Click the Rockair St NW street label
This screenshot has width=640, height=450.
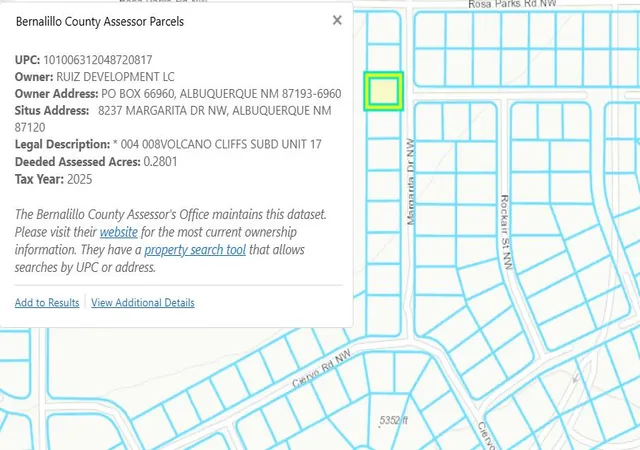[x=507, y=232]
